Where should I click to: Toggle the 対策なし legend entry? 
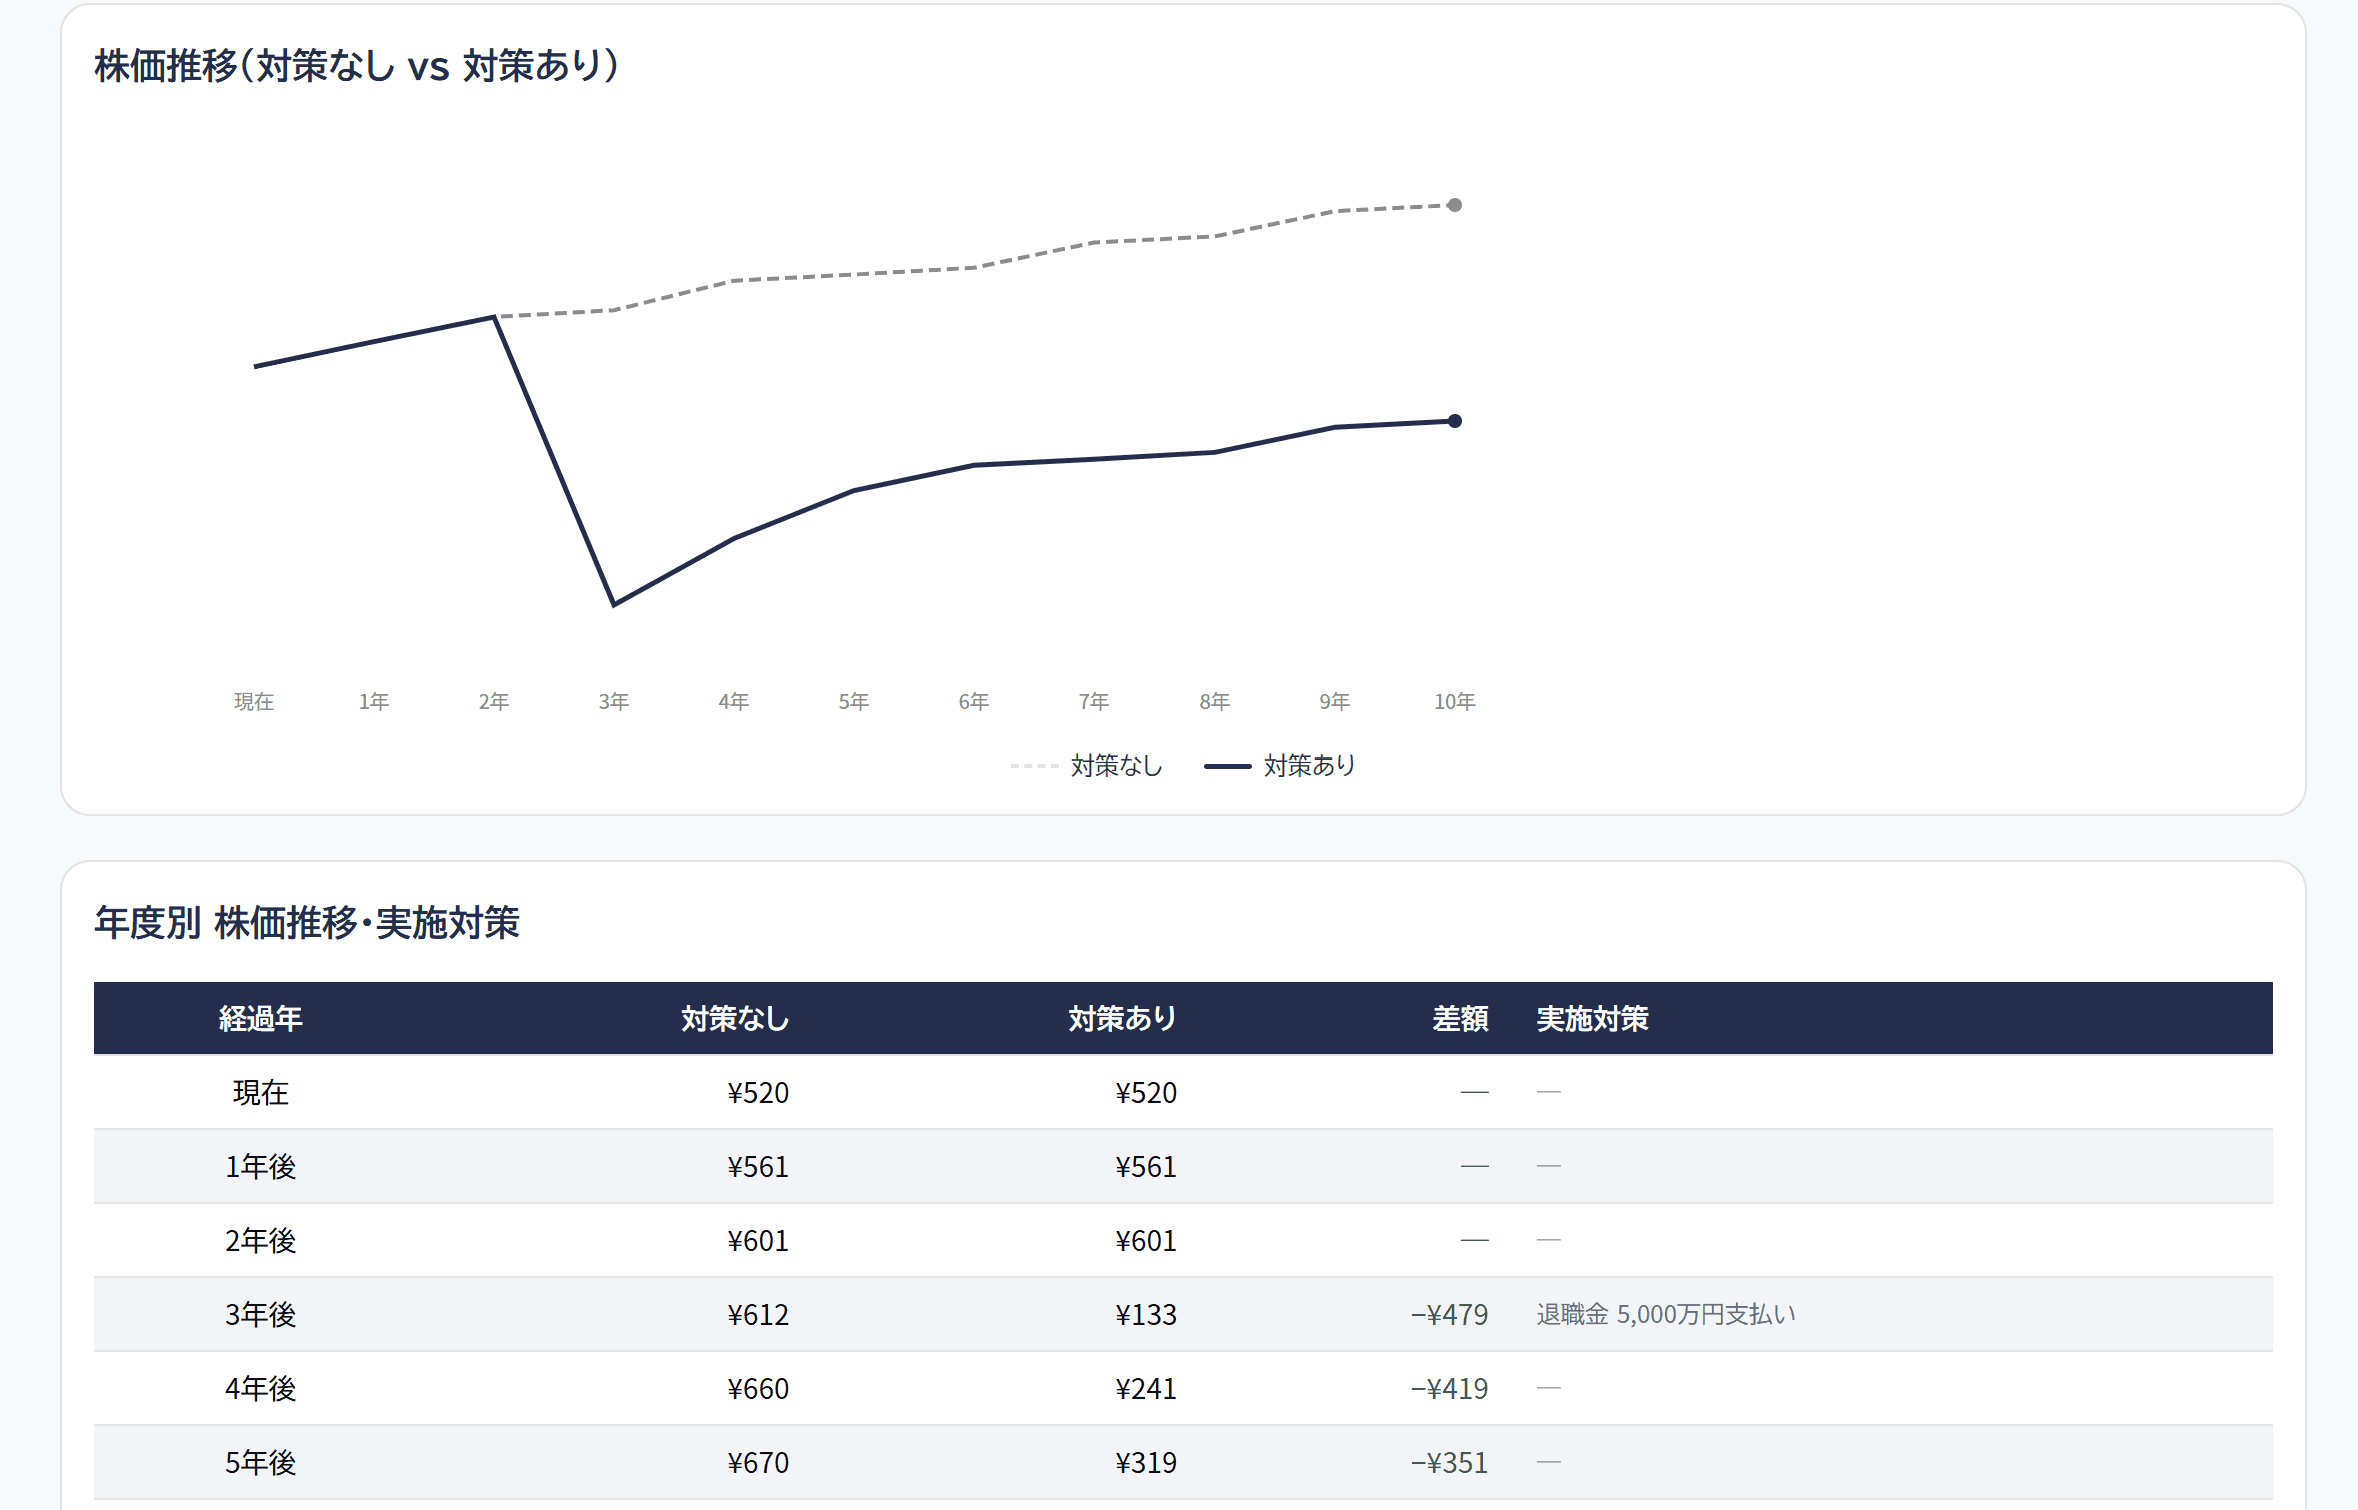point(1087,766)
